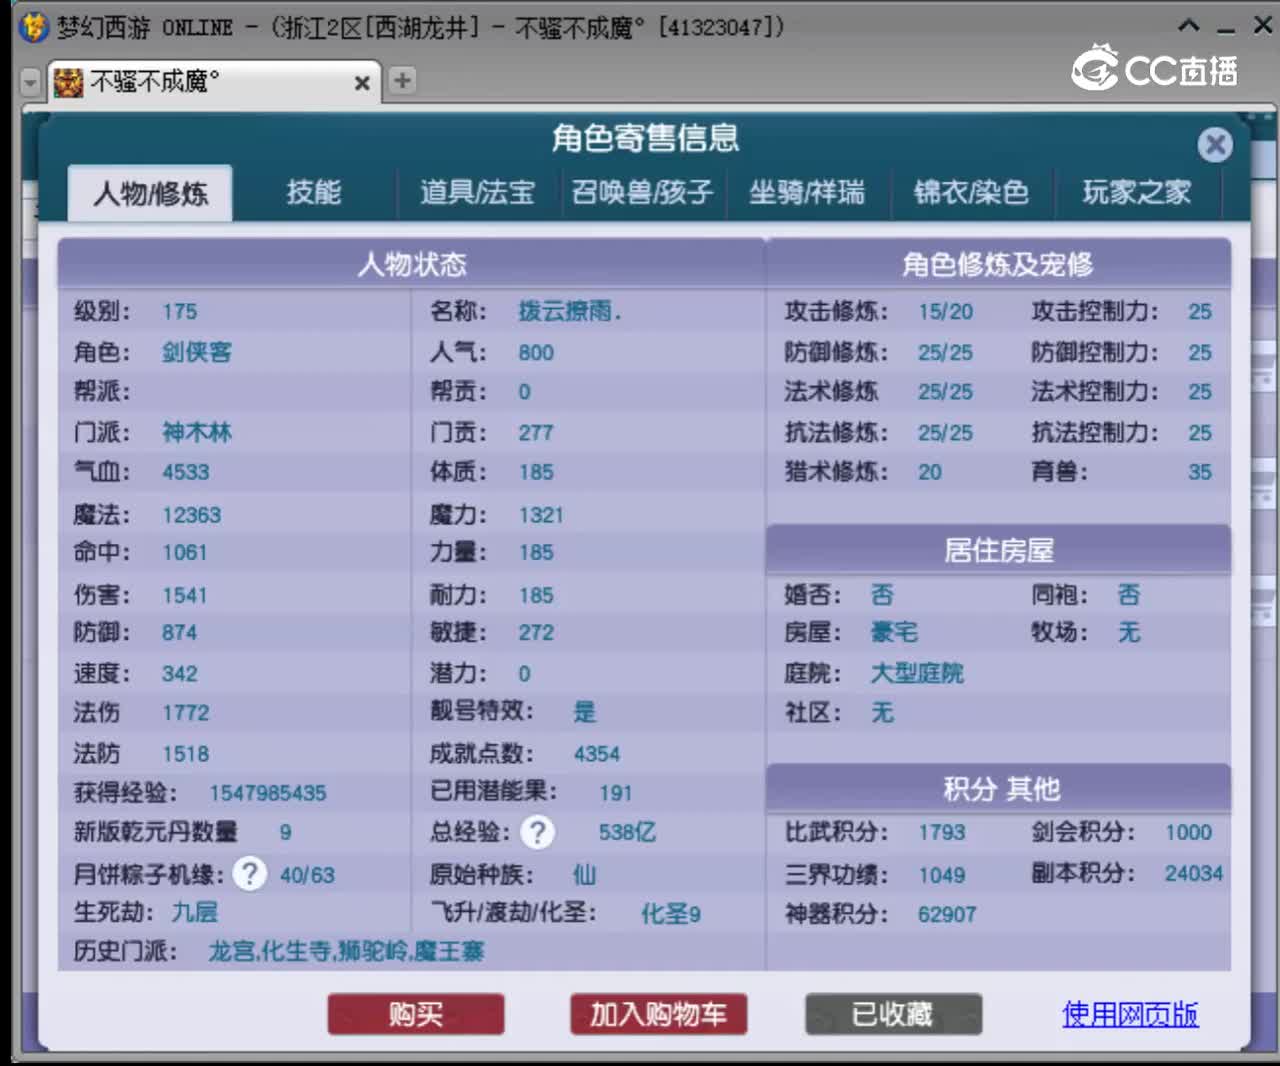Image resolution: width=1280 pixels, height=1066 pixels.
Task: Open the 召唤兽/孩子 tab
Action: 642,192
